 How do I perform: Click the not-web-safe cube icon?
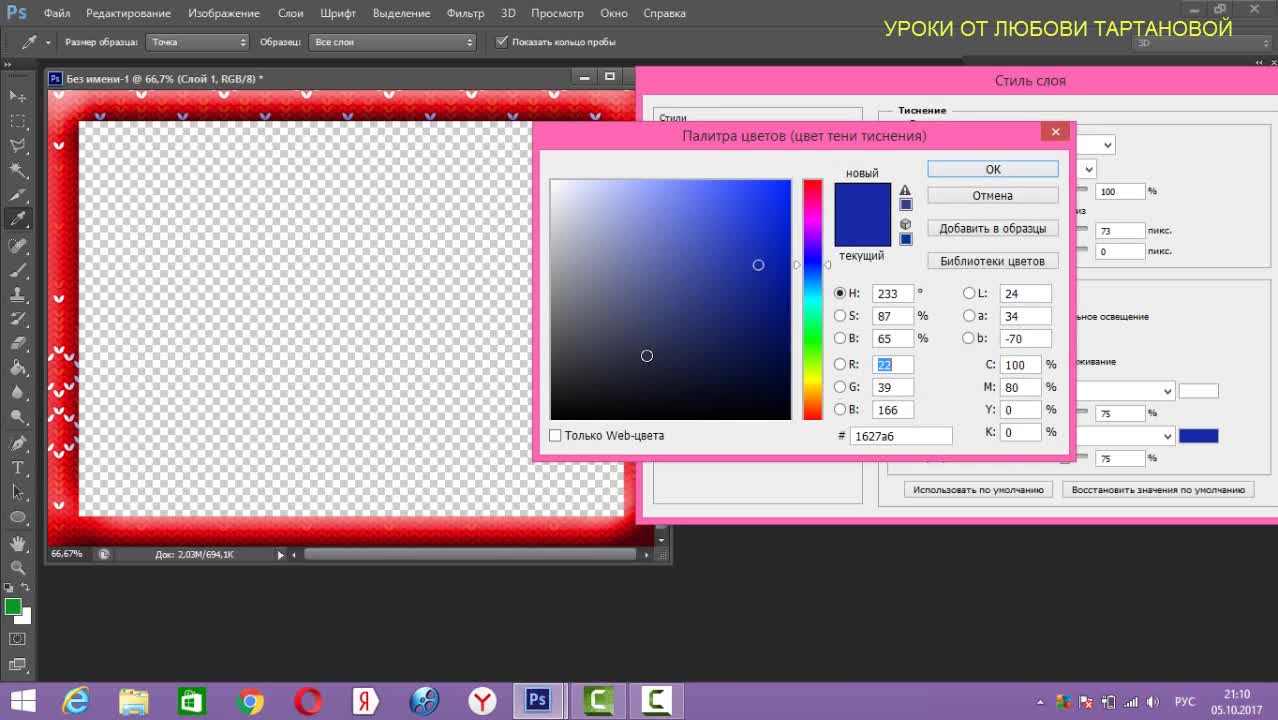pyautogui.click(x=905, y=225)
